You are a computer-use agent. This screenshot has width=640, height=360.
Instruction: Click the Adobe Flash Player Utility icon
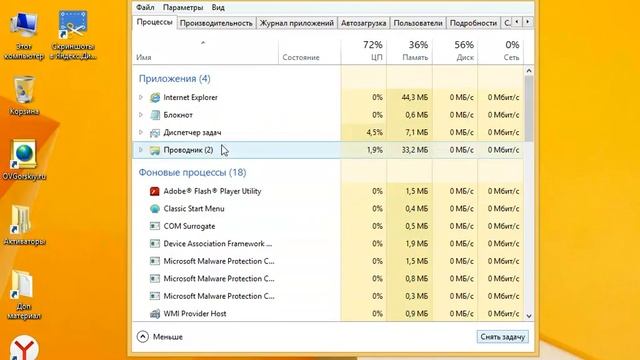[155, 191]
